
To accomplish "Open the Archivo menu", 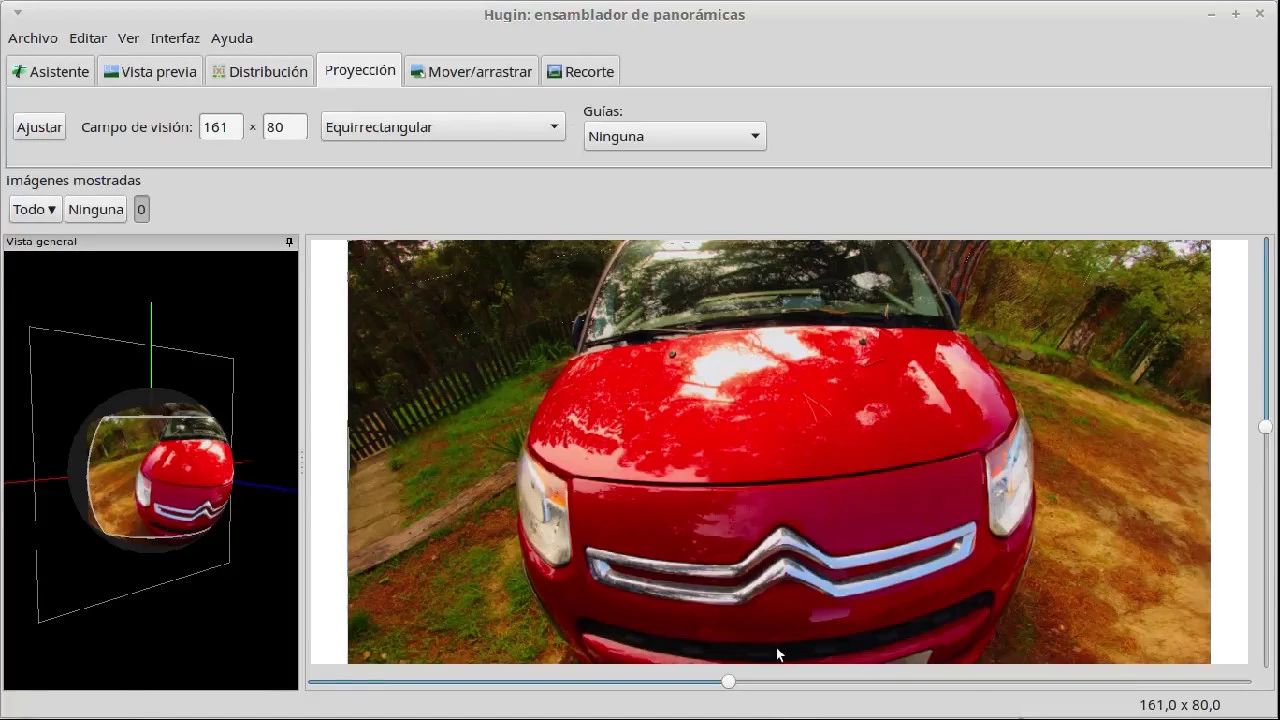I will coord(32,38).
